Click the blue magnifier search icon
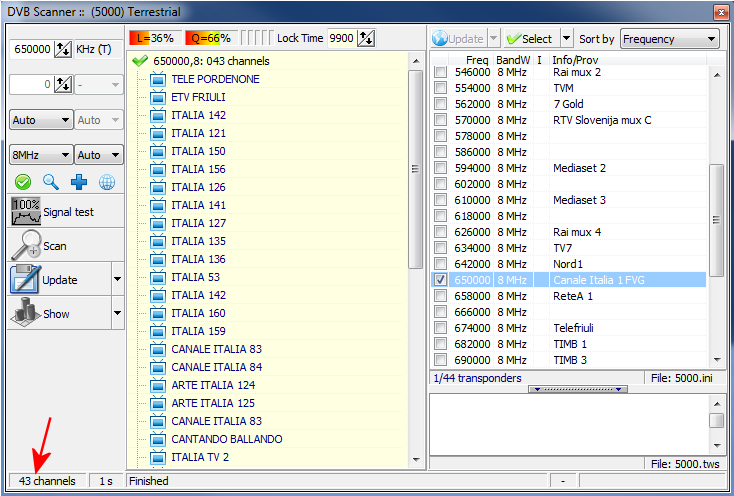Viewport: 734px width, 496px height. [x=51, y=182]
